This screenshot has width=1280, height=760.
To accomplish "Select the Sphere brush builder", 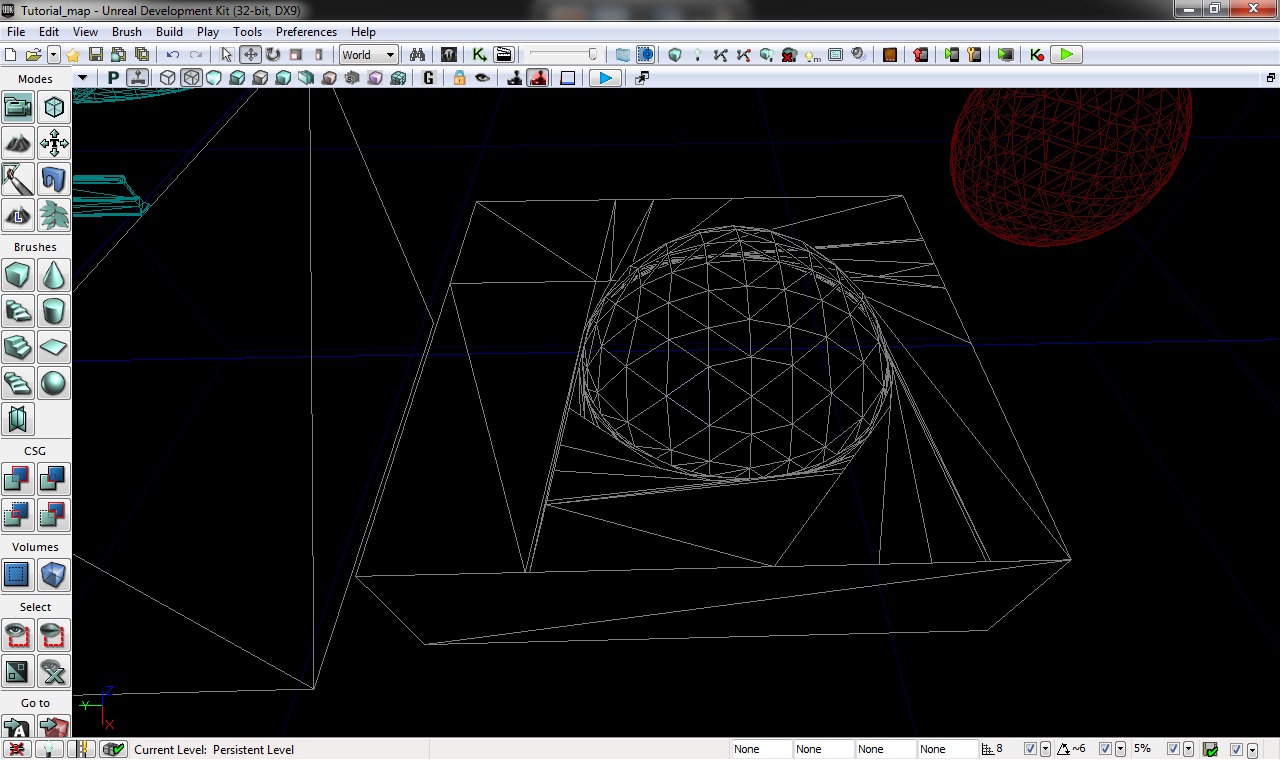I will (54, 383).
